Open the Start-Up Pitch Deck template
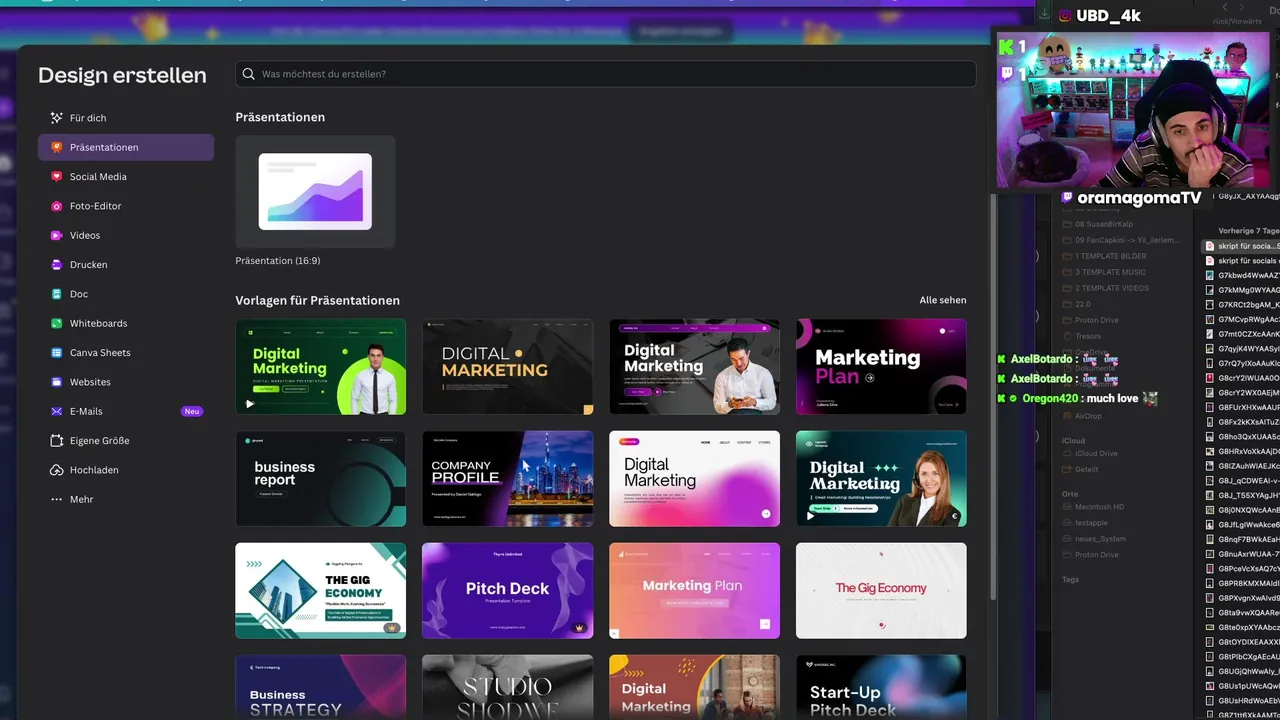The width and height of the screenshot is (1280, 720). pos(881,687)
